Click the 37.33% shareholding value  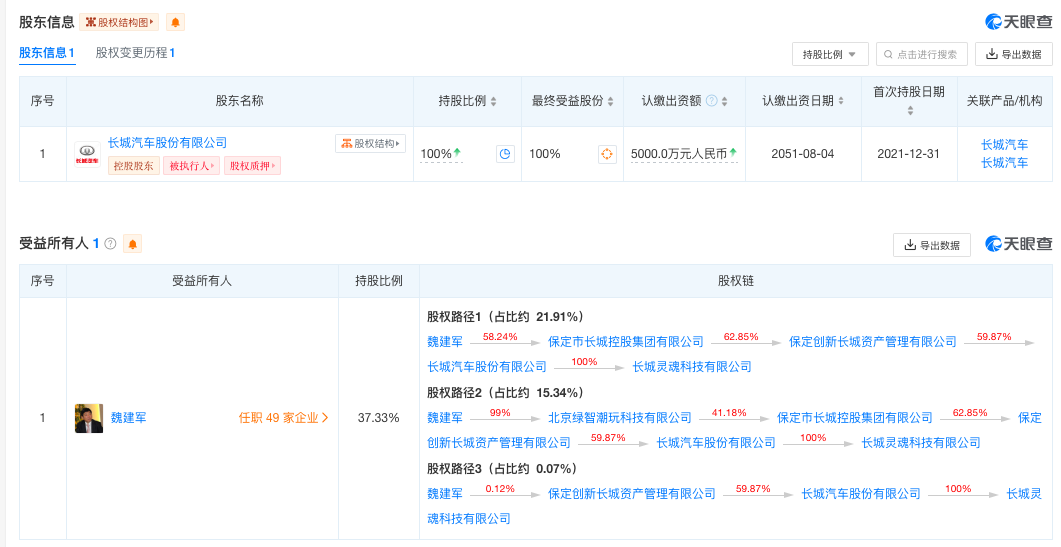click(378, 418)
